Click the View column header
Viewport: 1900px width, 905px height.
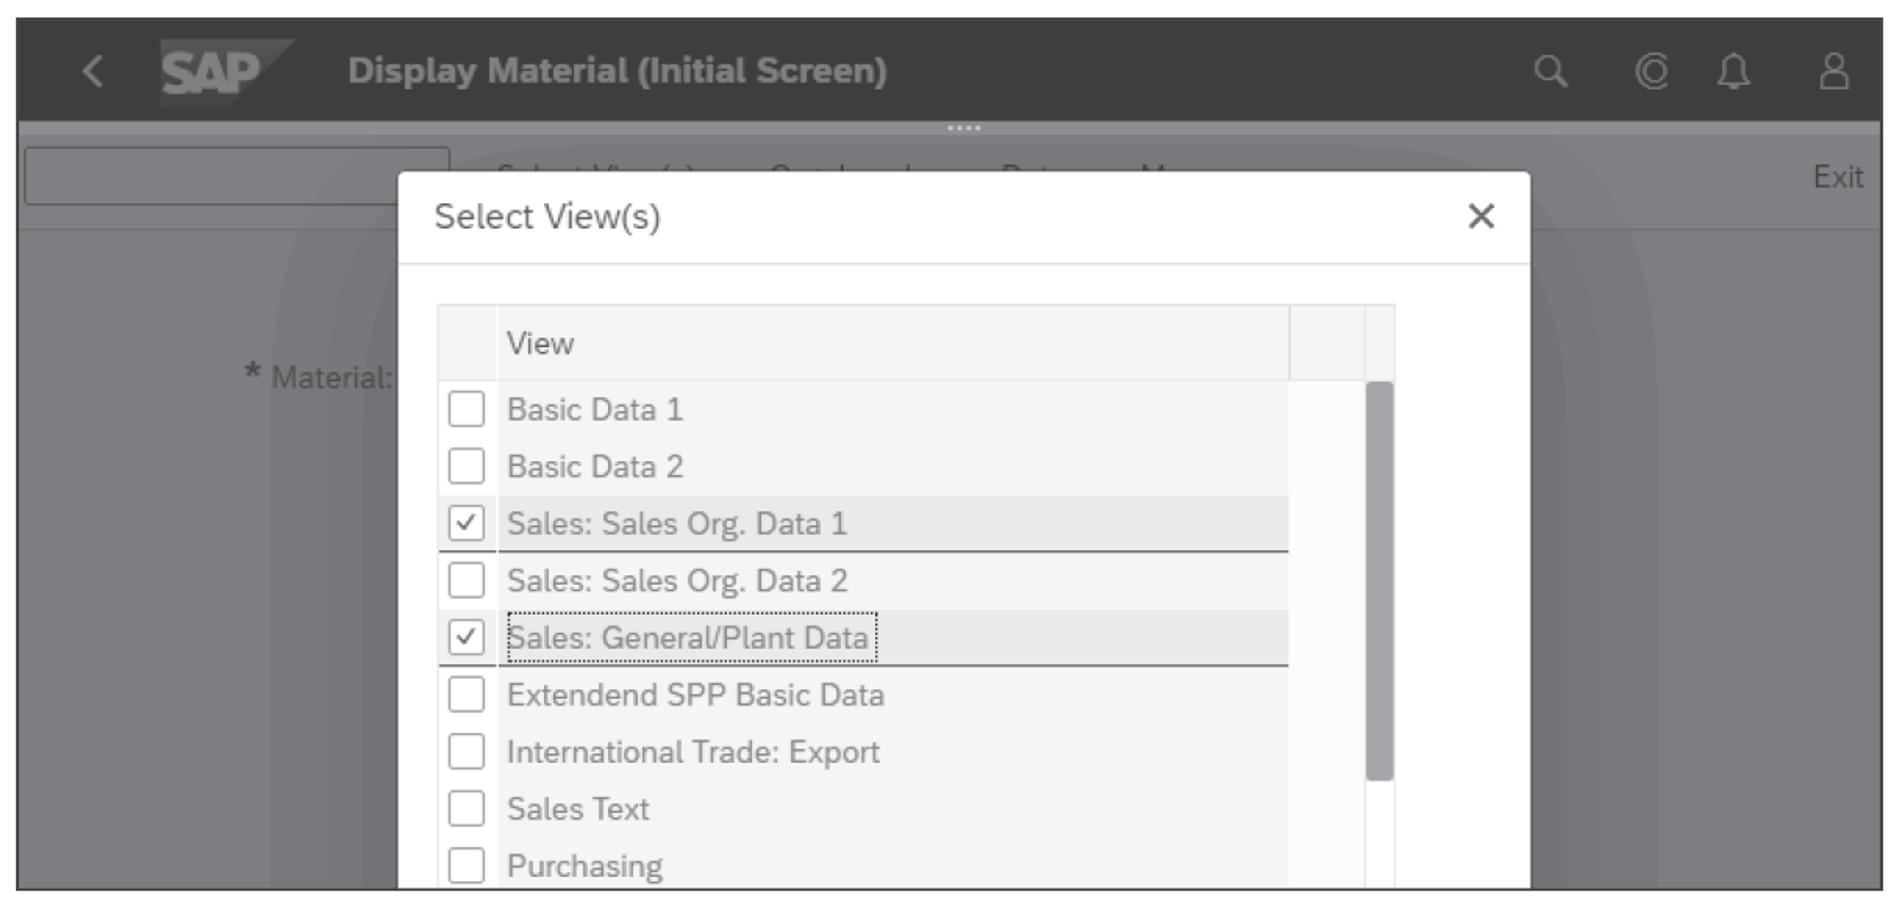click(540, 343)
